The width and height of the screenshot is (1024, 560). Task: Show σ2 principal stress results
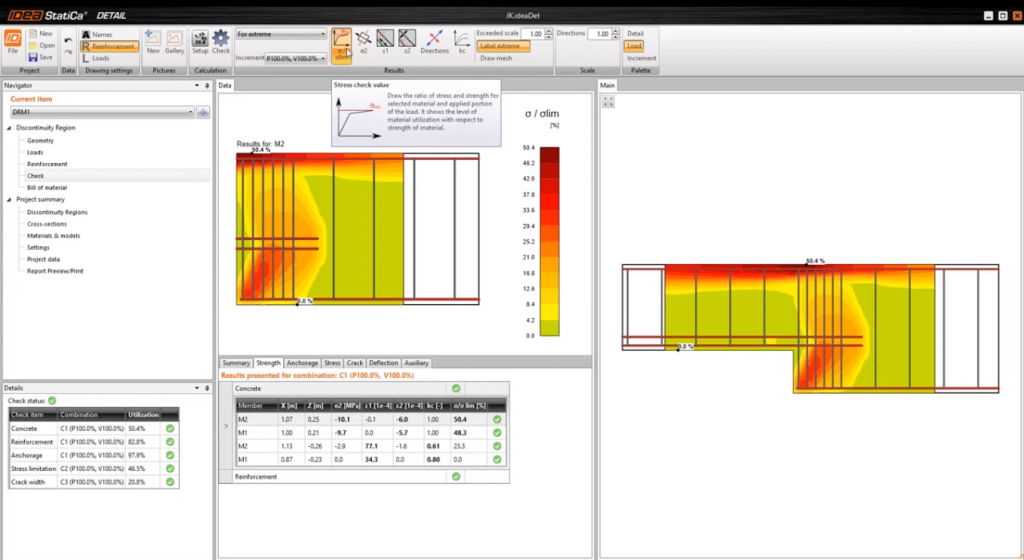364,42
